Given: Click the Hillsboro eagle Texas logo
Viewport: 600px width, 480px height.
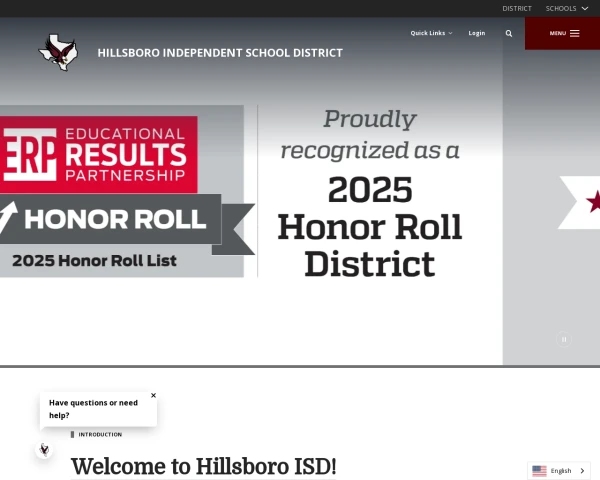Looking at the screenshot, I should coord(58,52).
